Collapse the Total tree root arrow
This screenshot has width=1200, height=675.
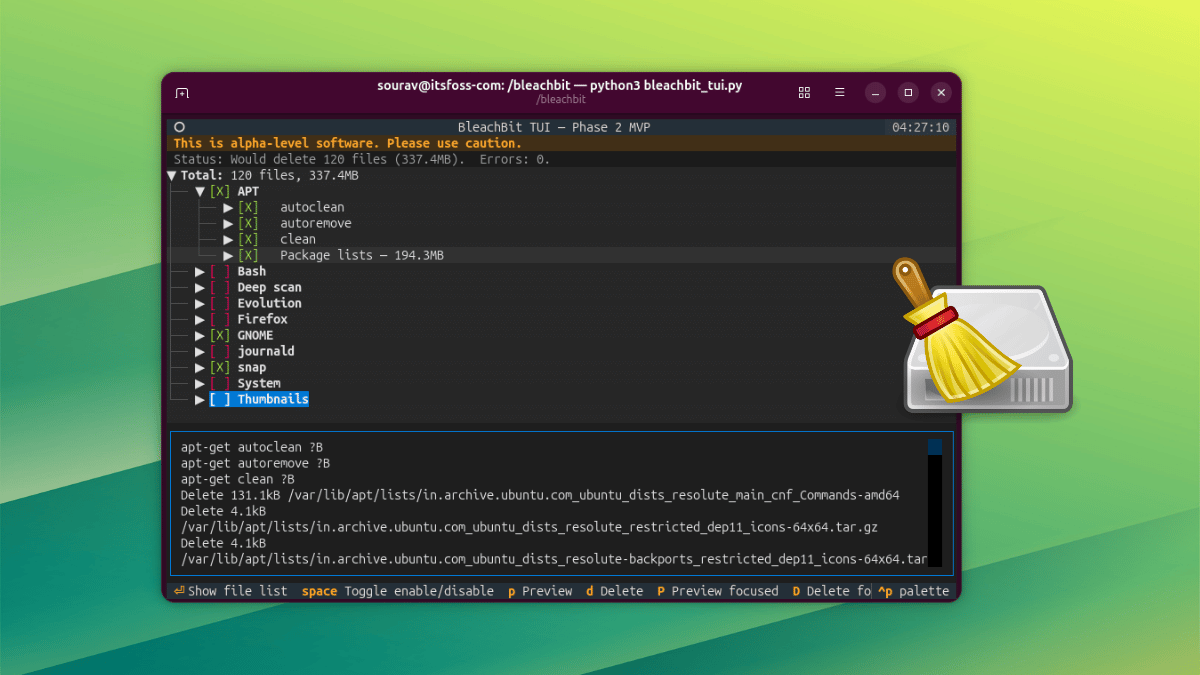click(172, 175)
